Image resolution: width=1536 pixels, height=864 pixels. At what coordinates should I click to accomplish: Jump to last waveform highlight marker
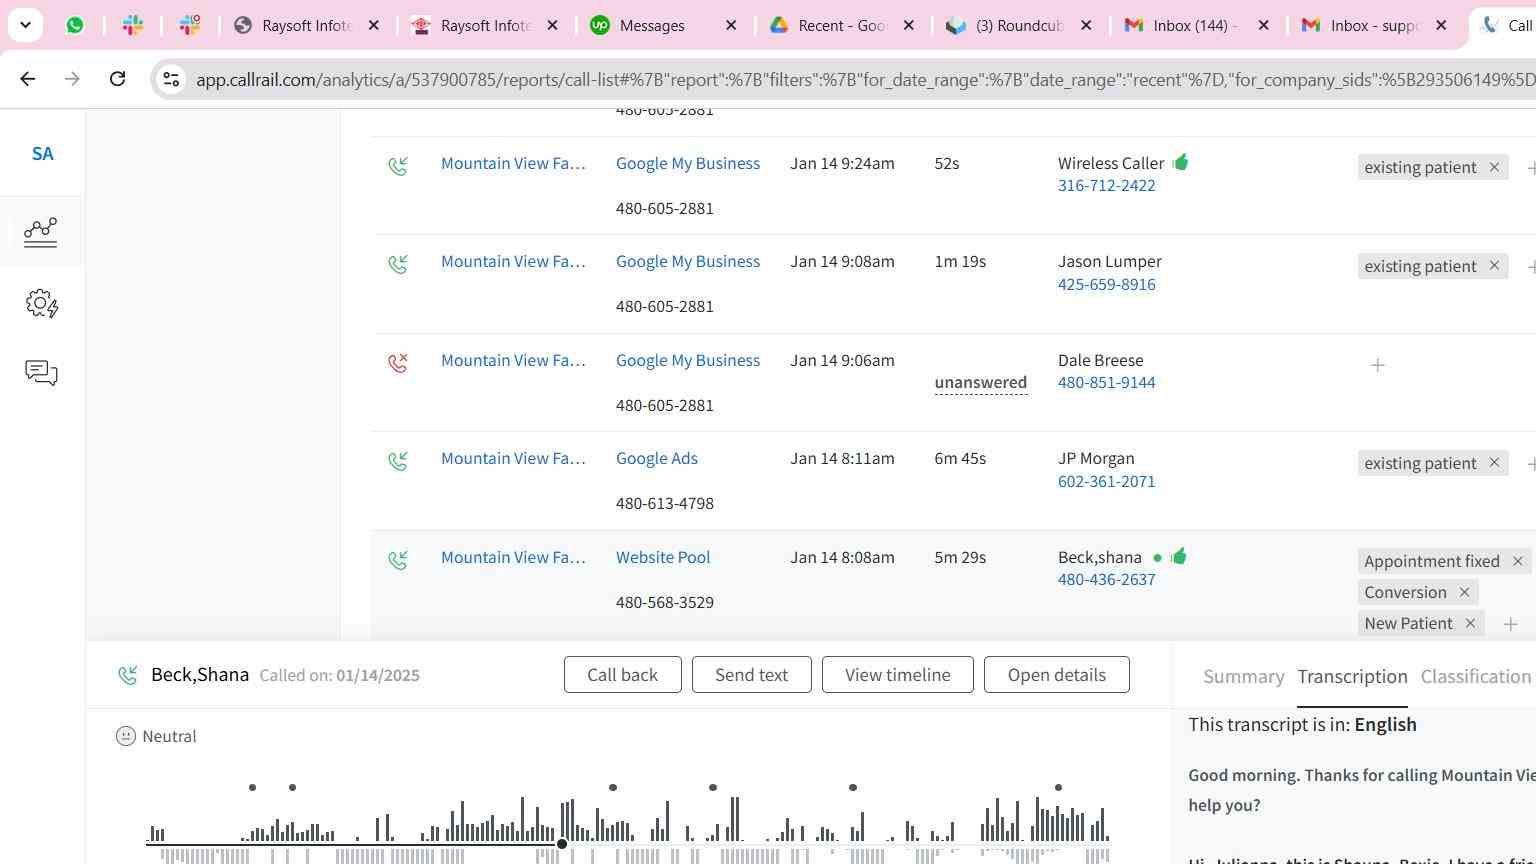click(x=1058, y=788)
